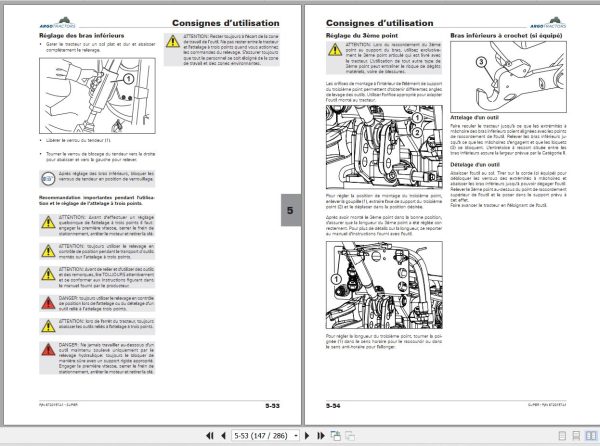This screenshot has height=446, width=600.
Task: Go to the previous page
Action: pos(223,436)
